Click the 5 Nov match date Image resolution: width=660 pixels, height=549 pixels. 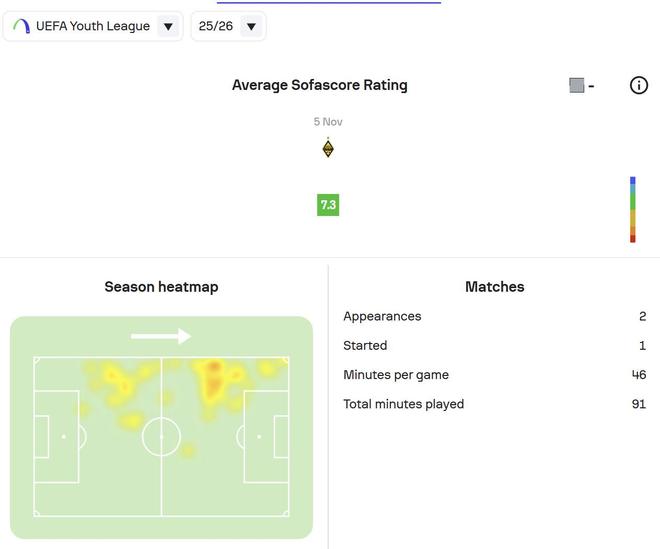point(328,122)
